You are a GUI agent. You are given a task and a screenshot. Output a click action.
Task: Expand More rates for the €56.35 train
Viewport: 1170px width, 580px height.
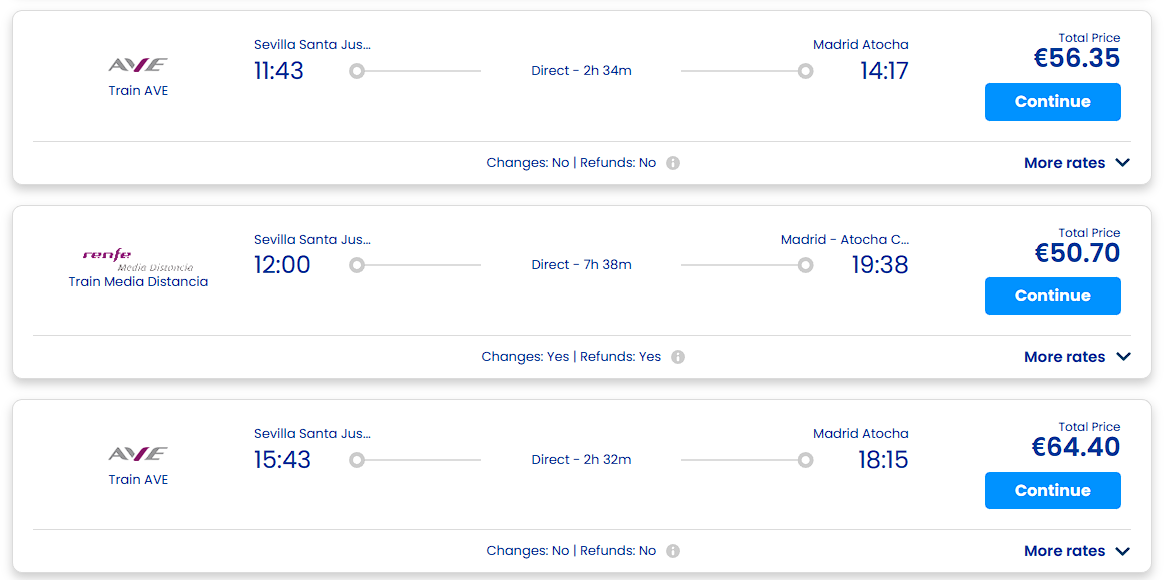[x=1076, y=163]
